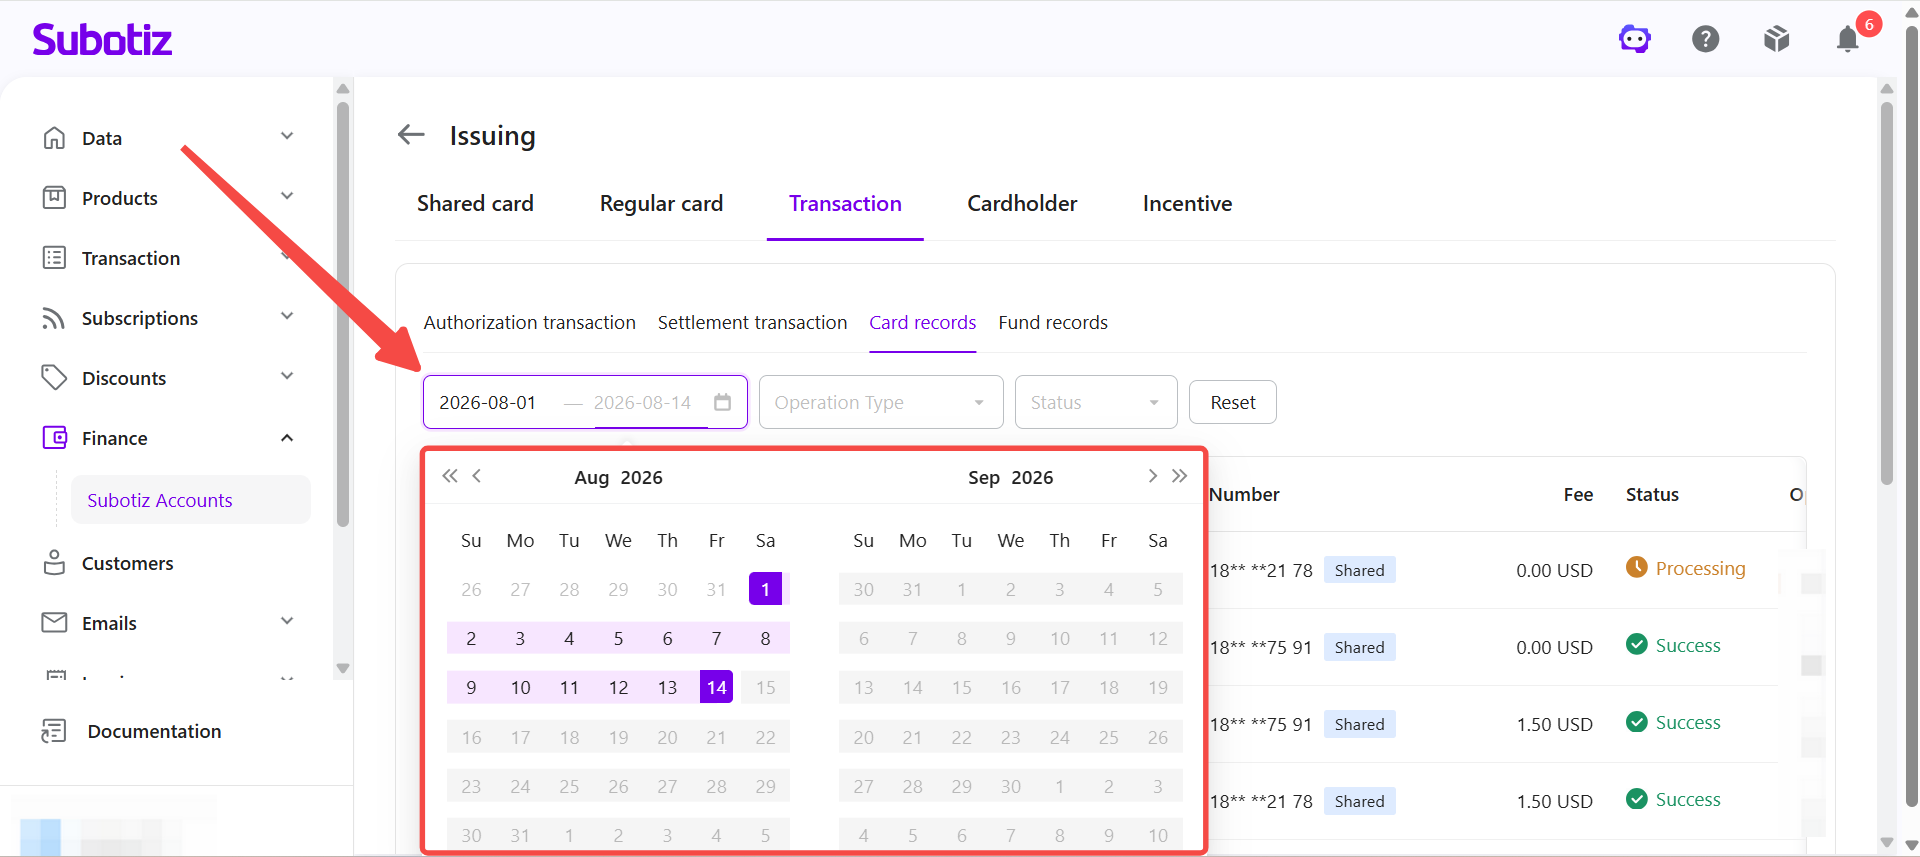1920x857 pixels.
Task: Go to previous year in calendar
Action: (x=450, y=476)
